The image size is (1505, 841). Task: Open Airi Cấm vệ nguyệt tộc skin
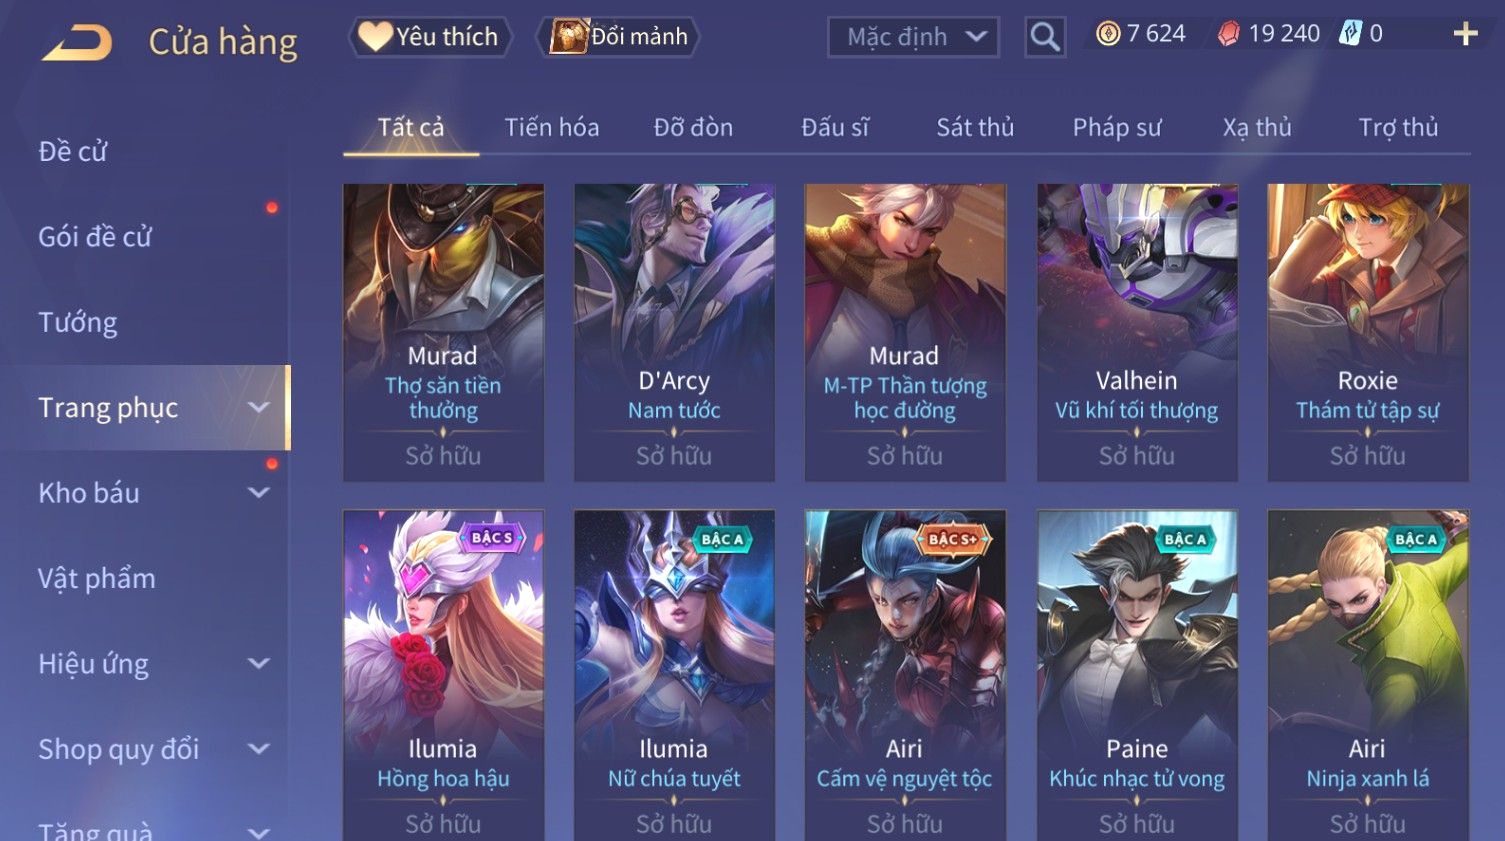click(905, 675)
